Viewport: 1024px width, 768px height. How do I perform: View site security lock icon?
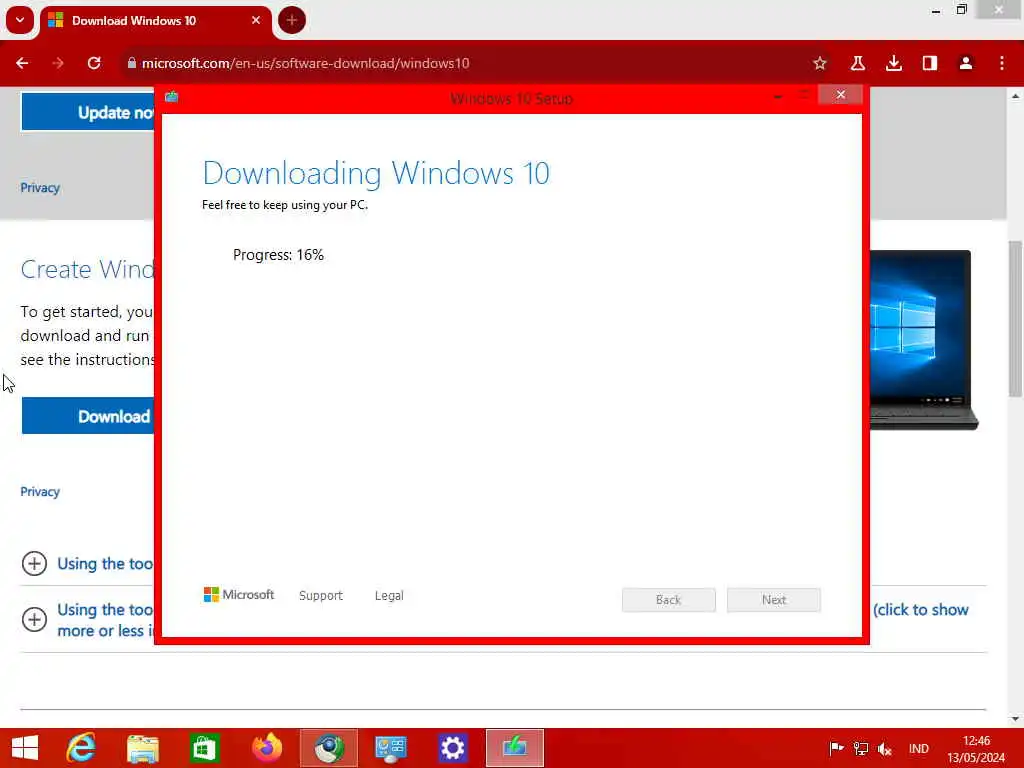pos(131,63)
